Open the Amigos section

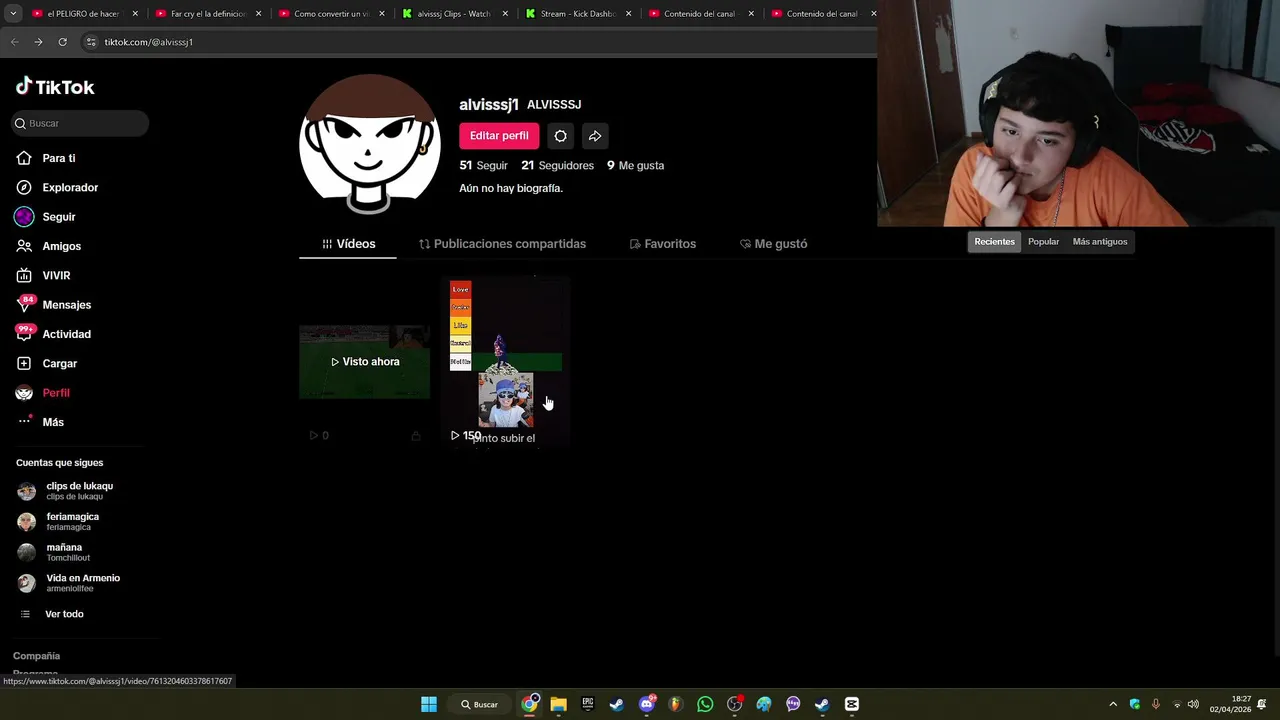coord(61,246)
